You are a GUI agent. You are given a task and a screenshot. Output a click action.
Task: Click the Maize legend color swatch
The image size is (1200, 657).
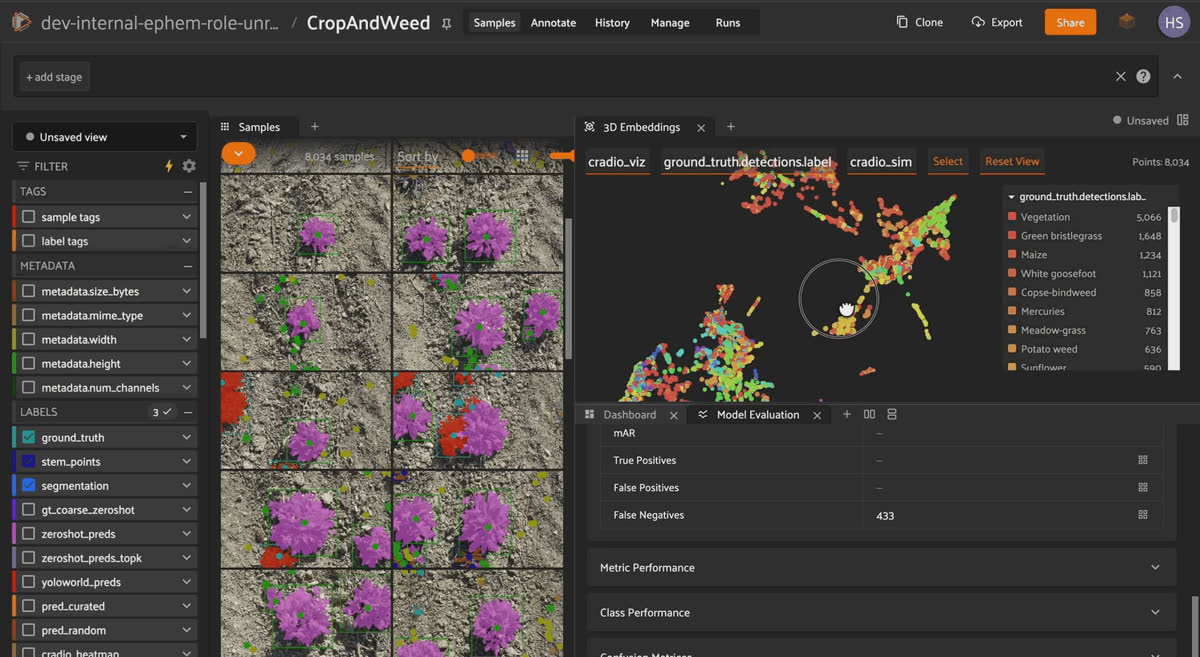[1012, 255]
